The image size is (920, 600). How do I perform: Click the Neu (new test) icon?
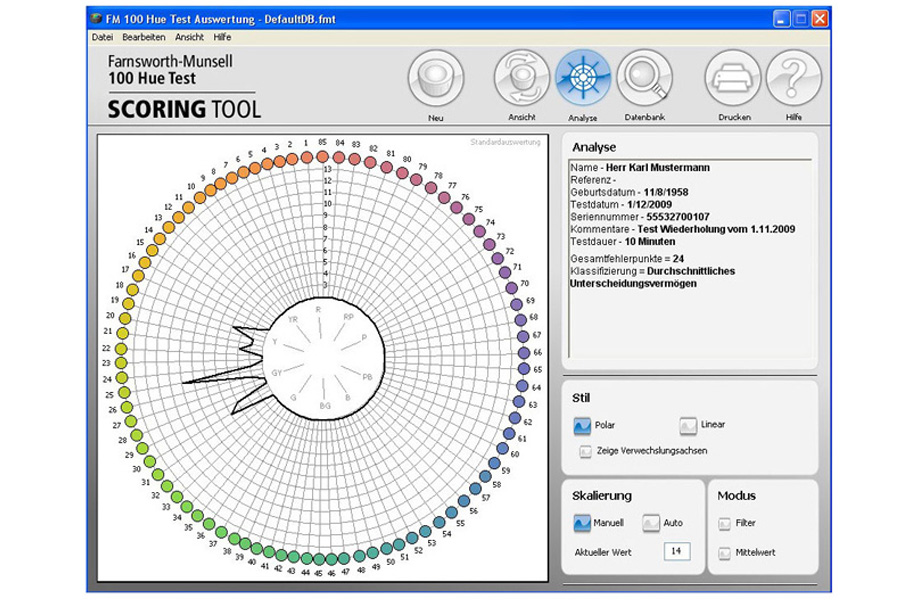(x=436, y=79)
